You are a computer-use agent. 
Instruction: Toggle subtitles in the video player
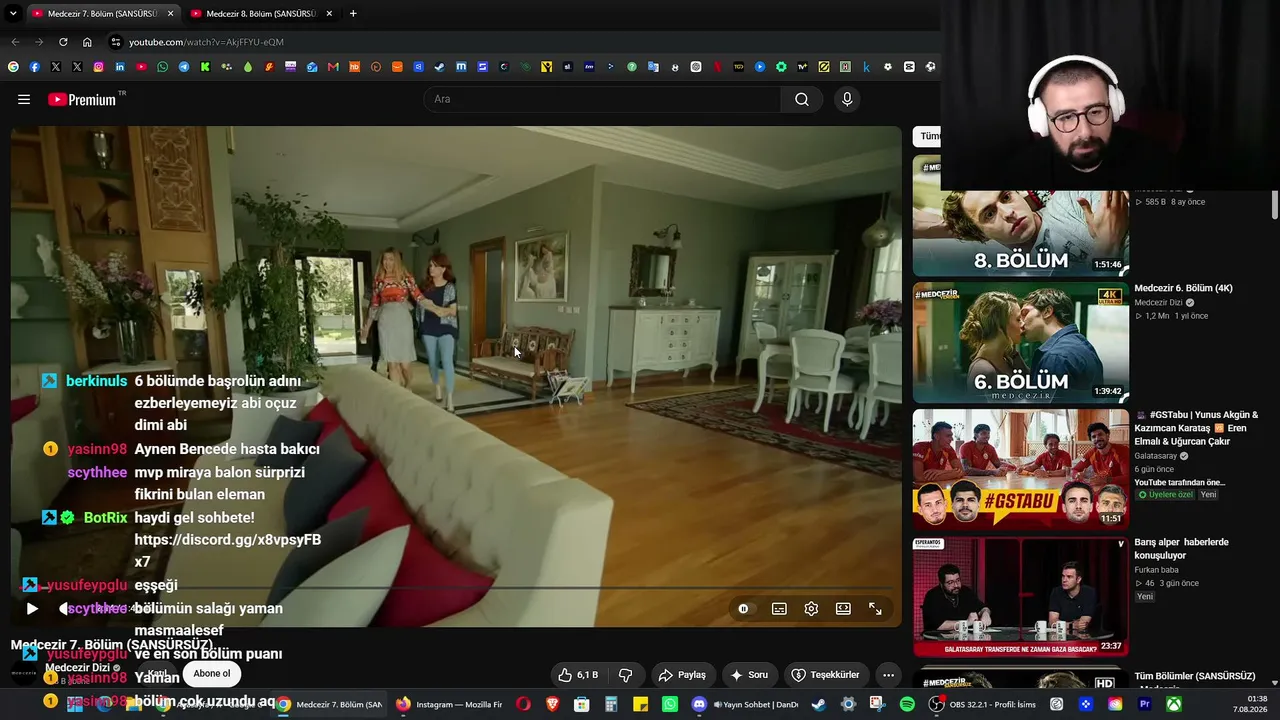pyautogui.click(x=779, y=608)
